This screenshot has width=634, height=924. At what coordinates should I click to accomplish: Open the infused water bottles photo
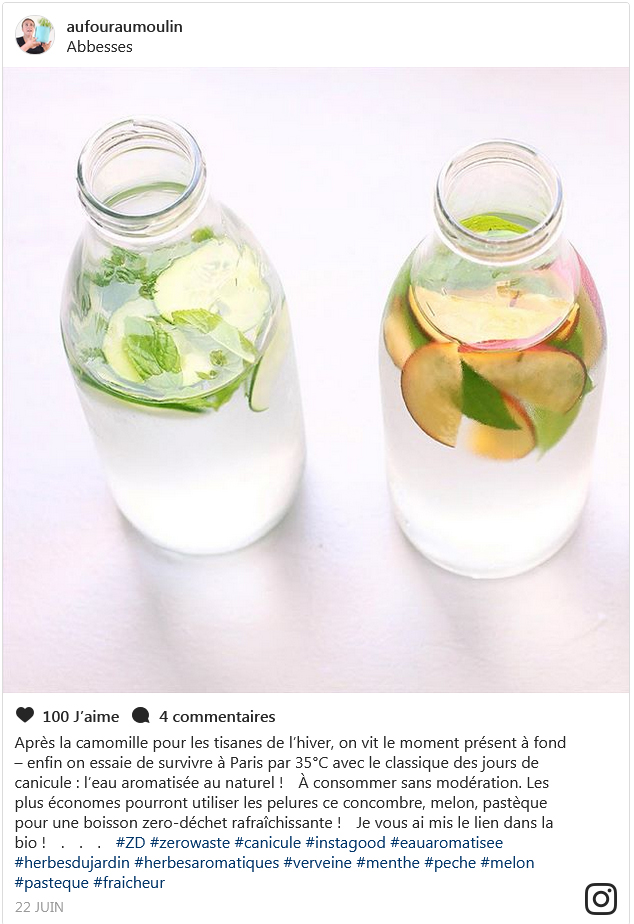(x=316, y=380)
